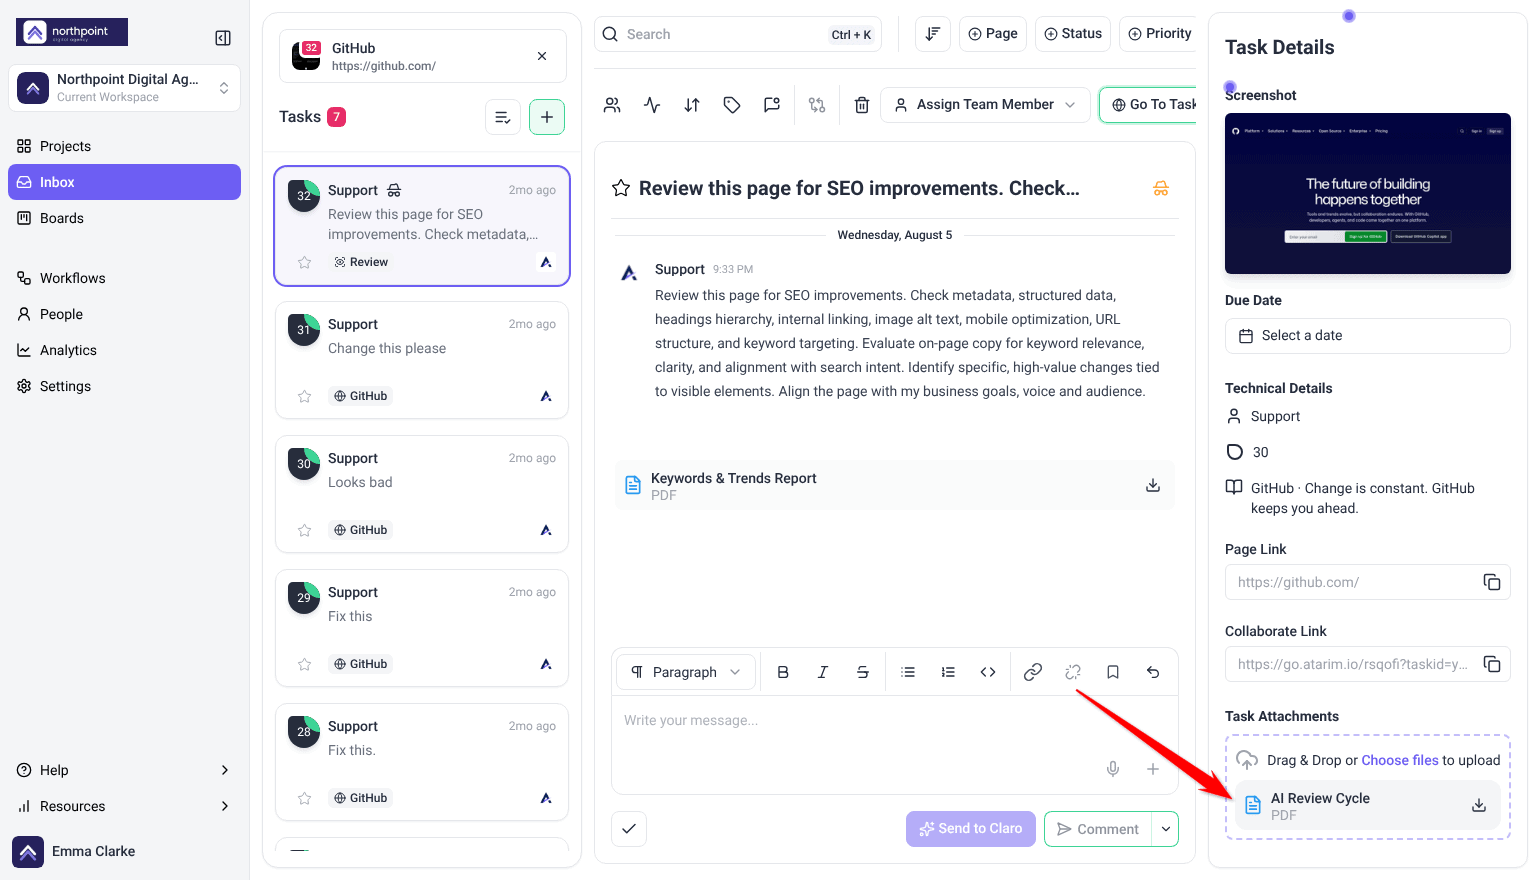Insert a numbered list in editor
Screen dimensions: 1540x880
point(948,672)
